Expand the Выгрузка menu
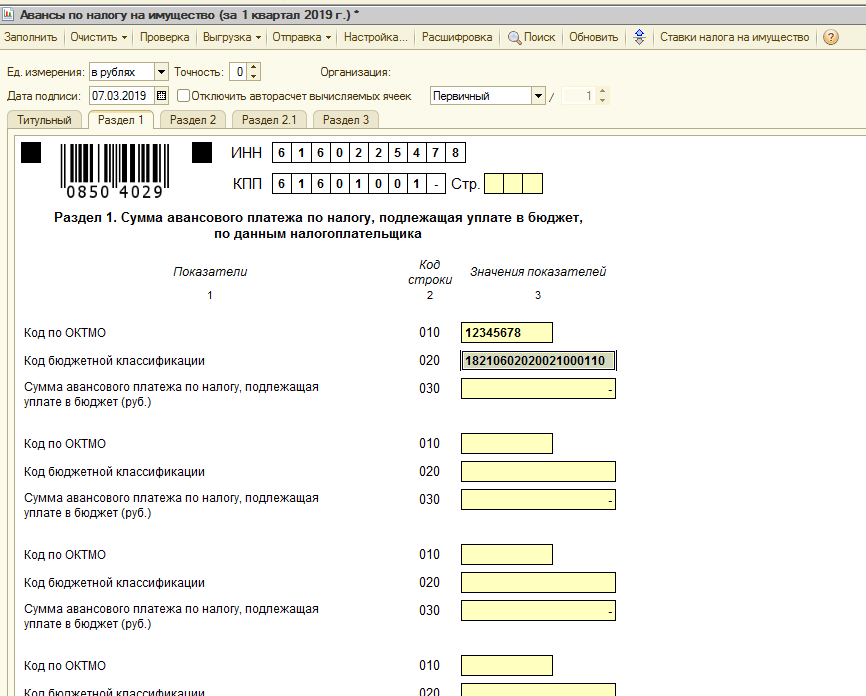This screenshot has width=866, height=696. click(231, 38)
